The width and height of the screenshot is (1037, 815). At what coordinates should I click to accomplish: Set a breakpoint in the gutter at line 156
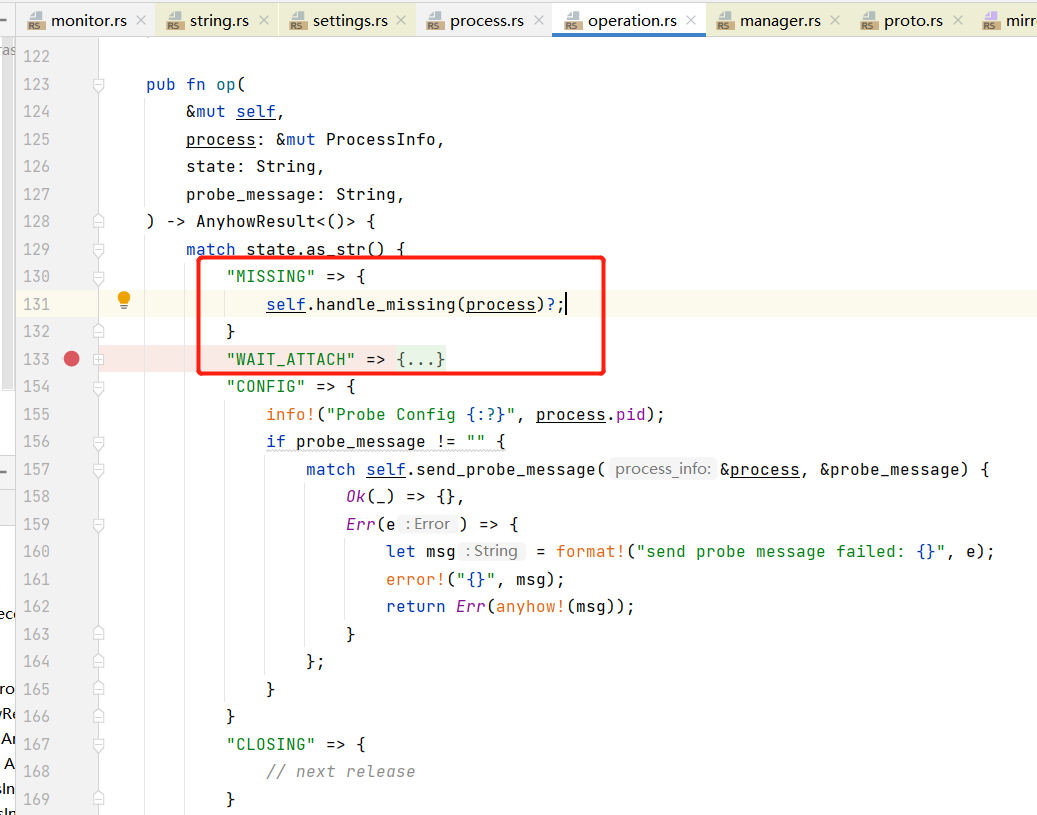[x=71, y=440]
